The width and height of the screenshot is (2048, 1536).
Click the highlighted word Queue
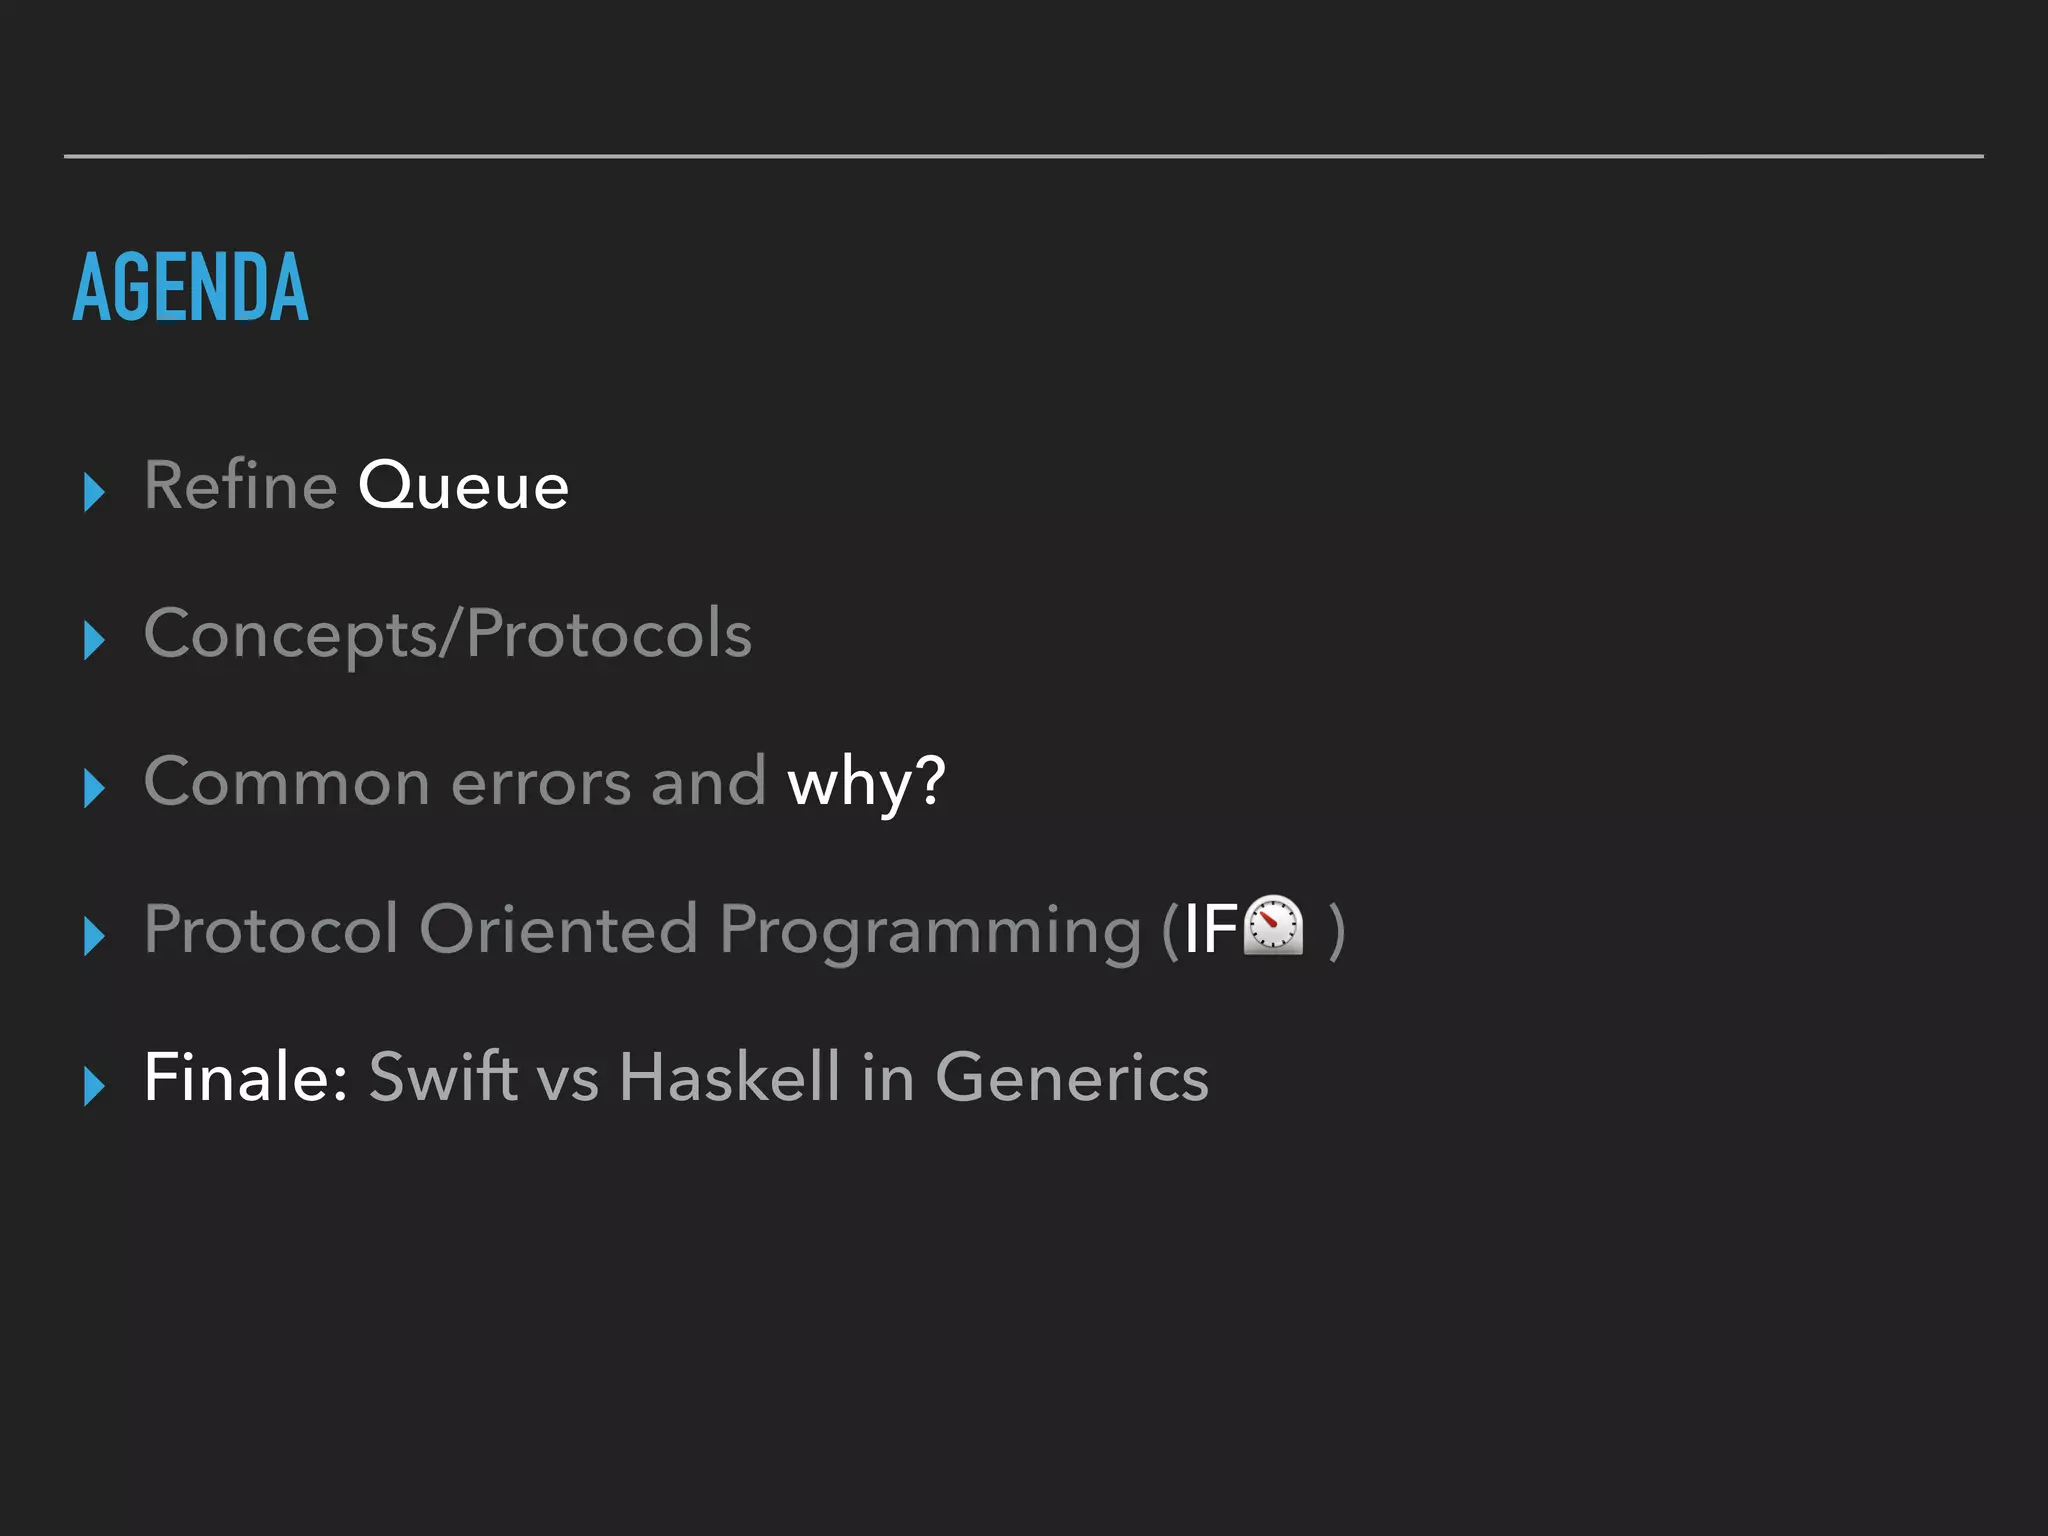click(463, 487)
